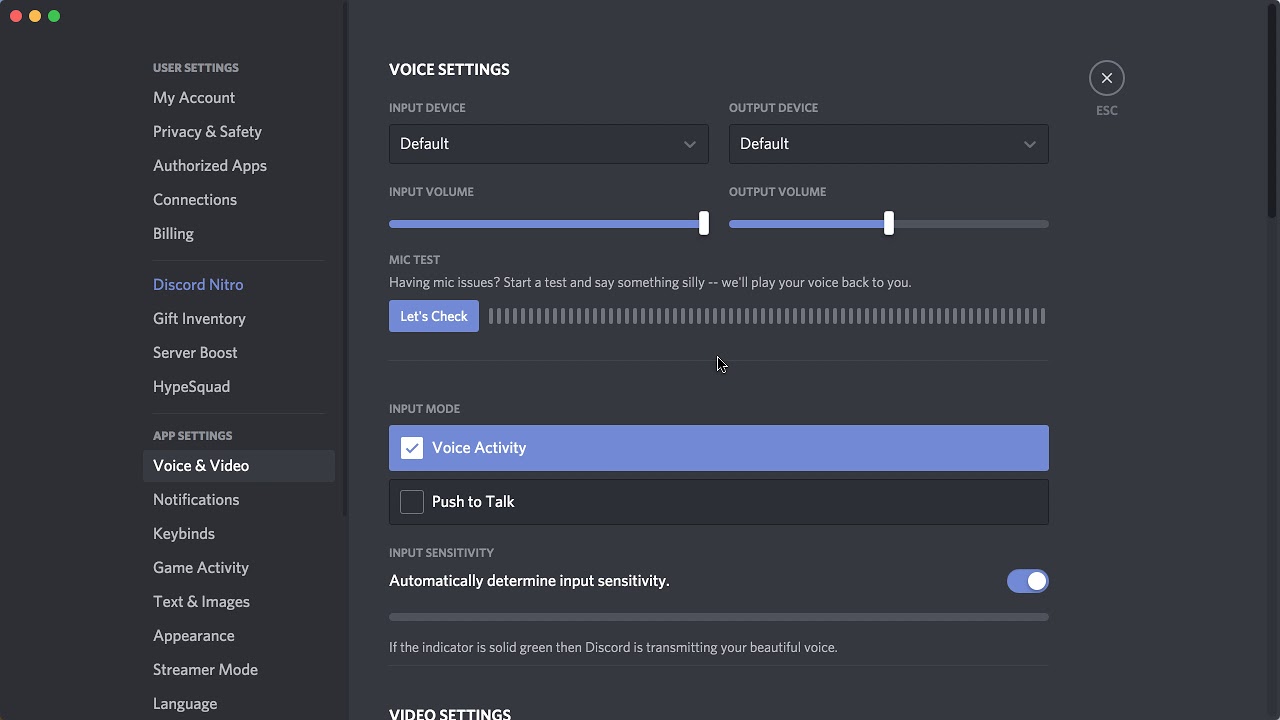The width and height of the screenshot is (1280, 720).
Task: Click the mic test level meter
Action: click(x=767, y=316)
